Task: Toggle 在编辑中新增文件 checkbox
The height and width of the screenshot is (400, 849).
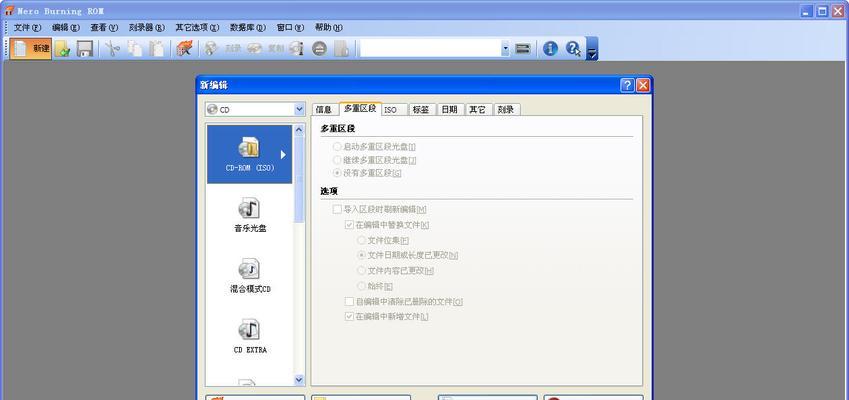Action: [x=387, y=317]
